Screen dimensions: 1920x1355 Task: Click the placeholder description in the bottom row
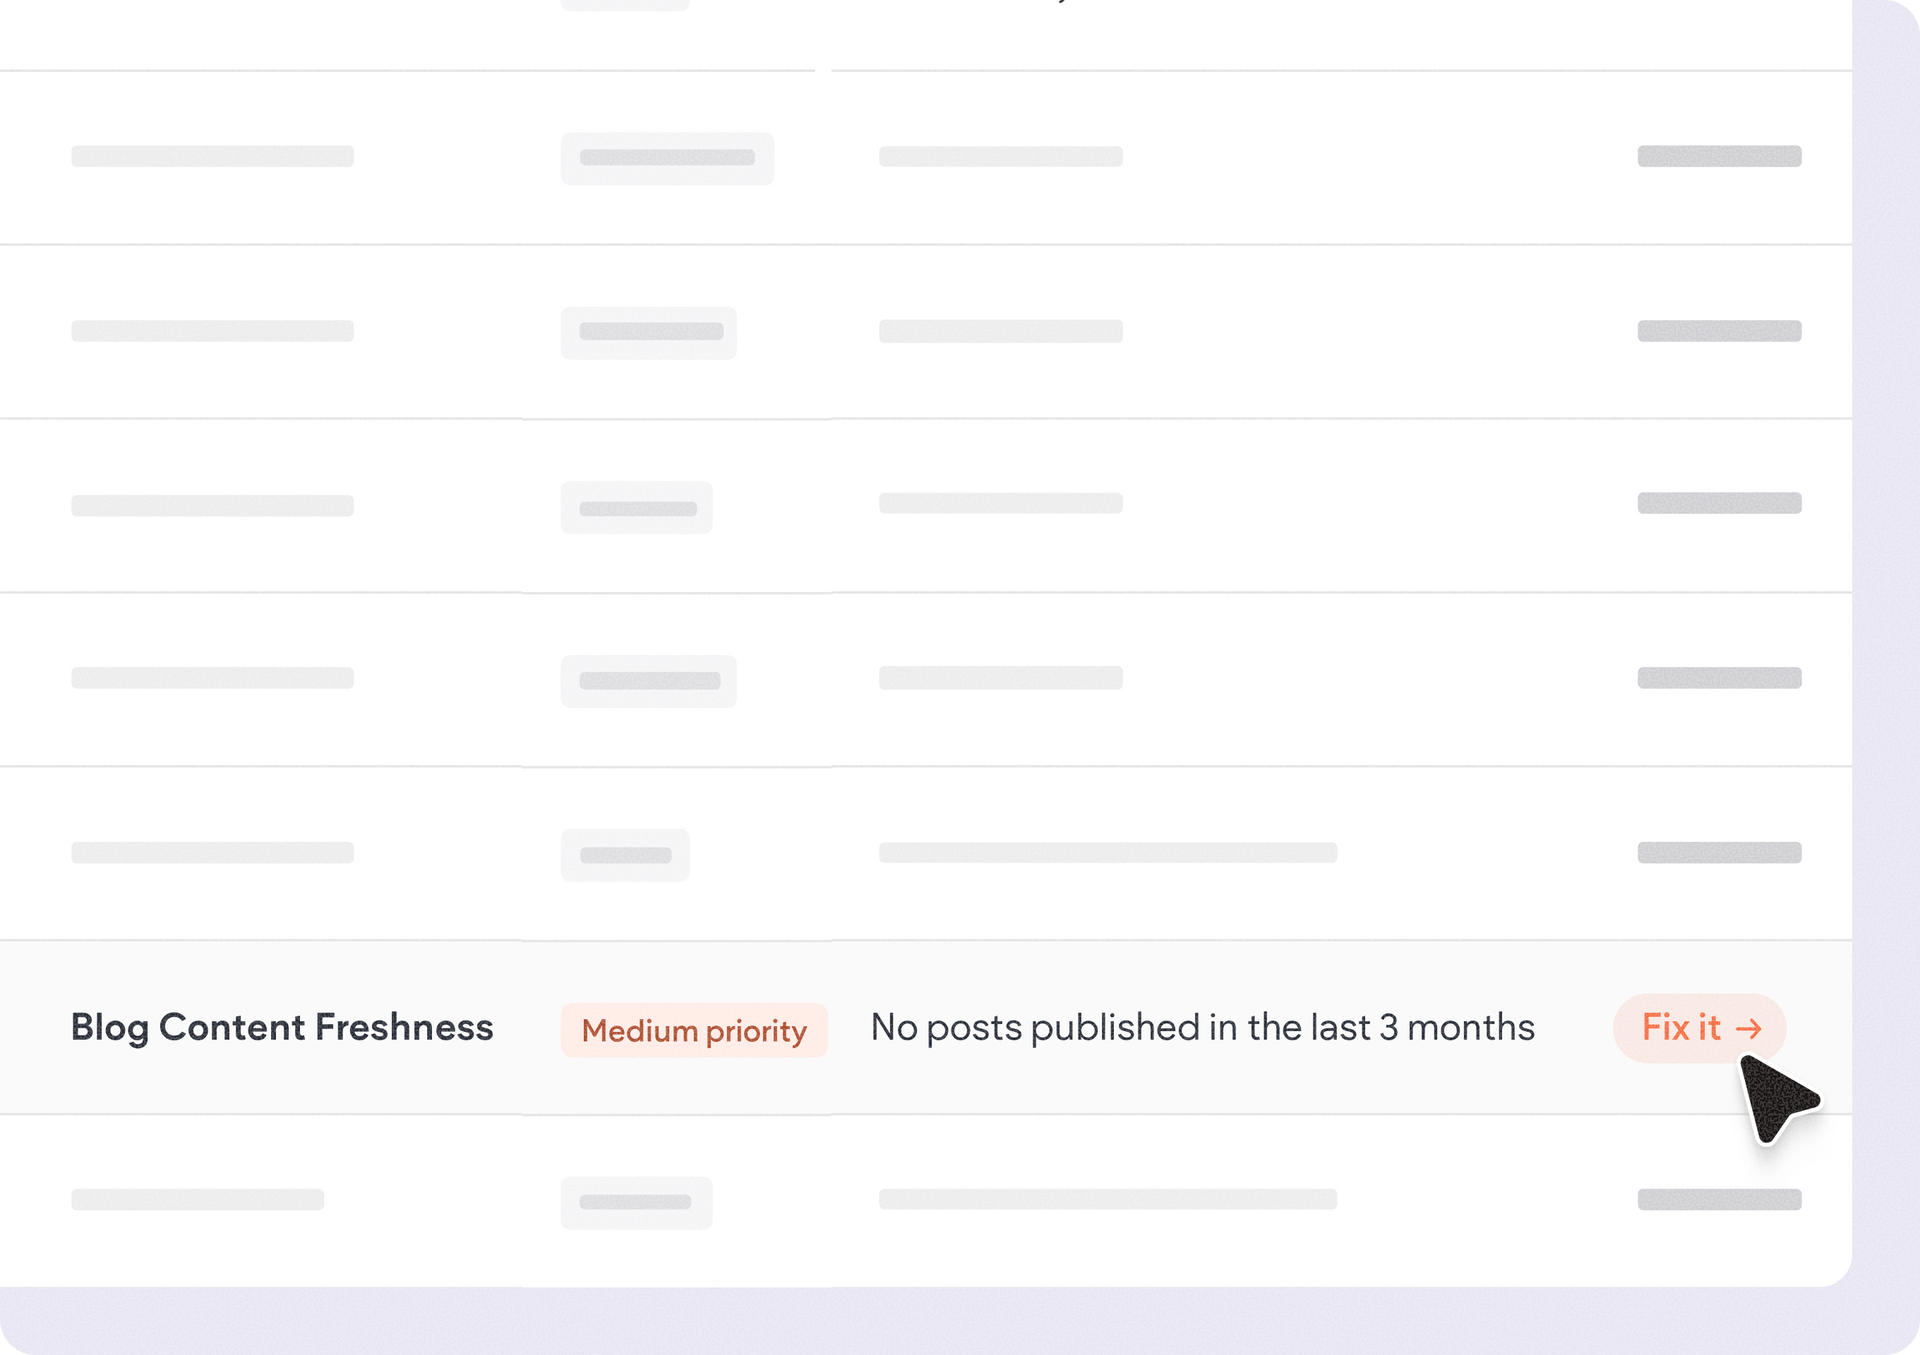(x=1107, y=1199)
